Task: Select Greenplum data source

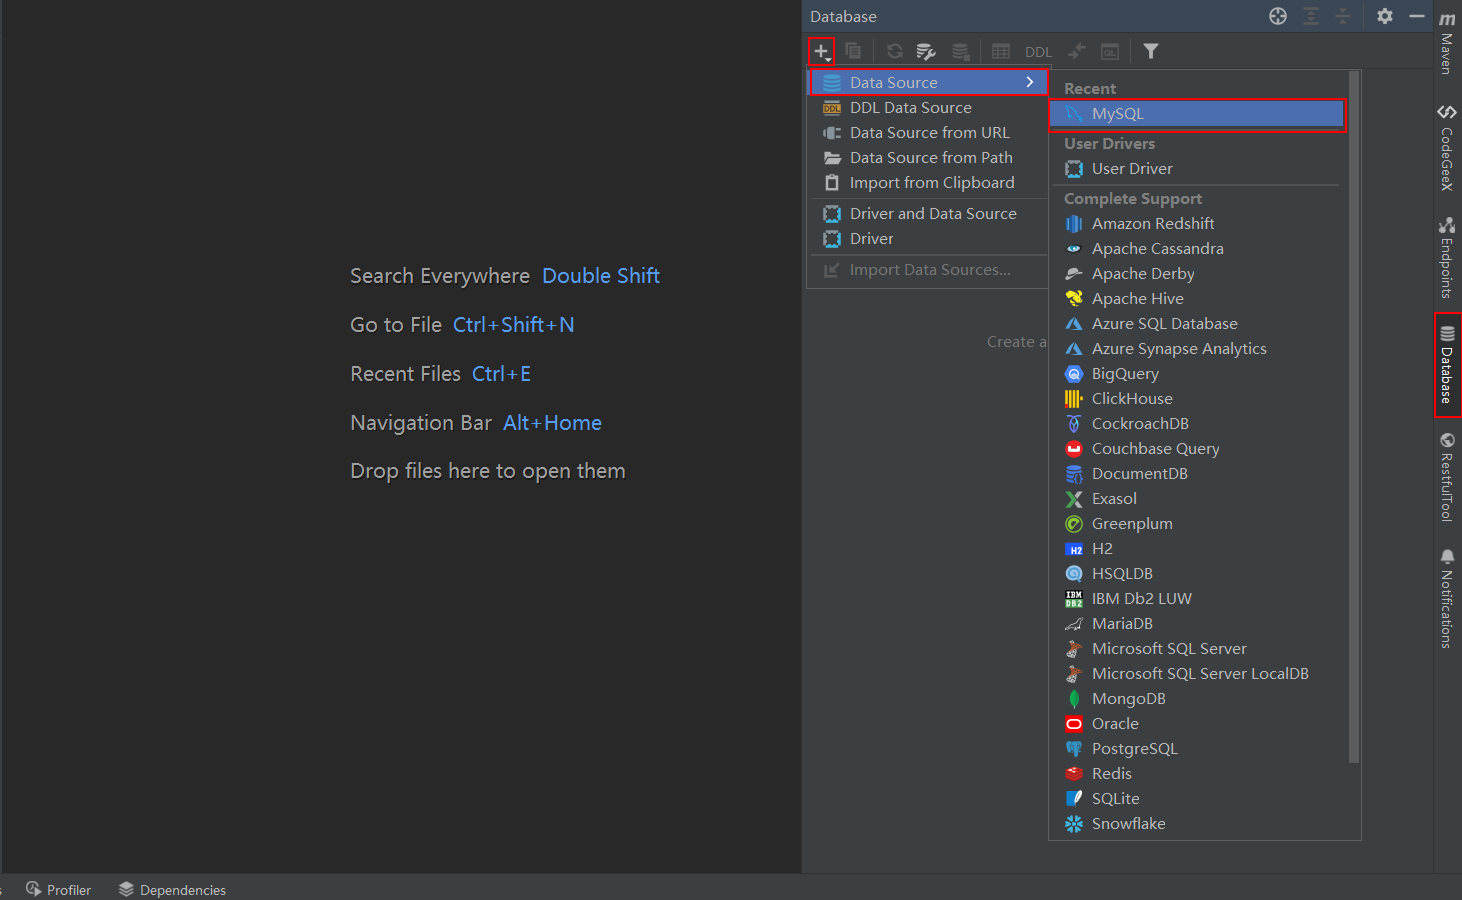Action: pos(1197,524)
